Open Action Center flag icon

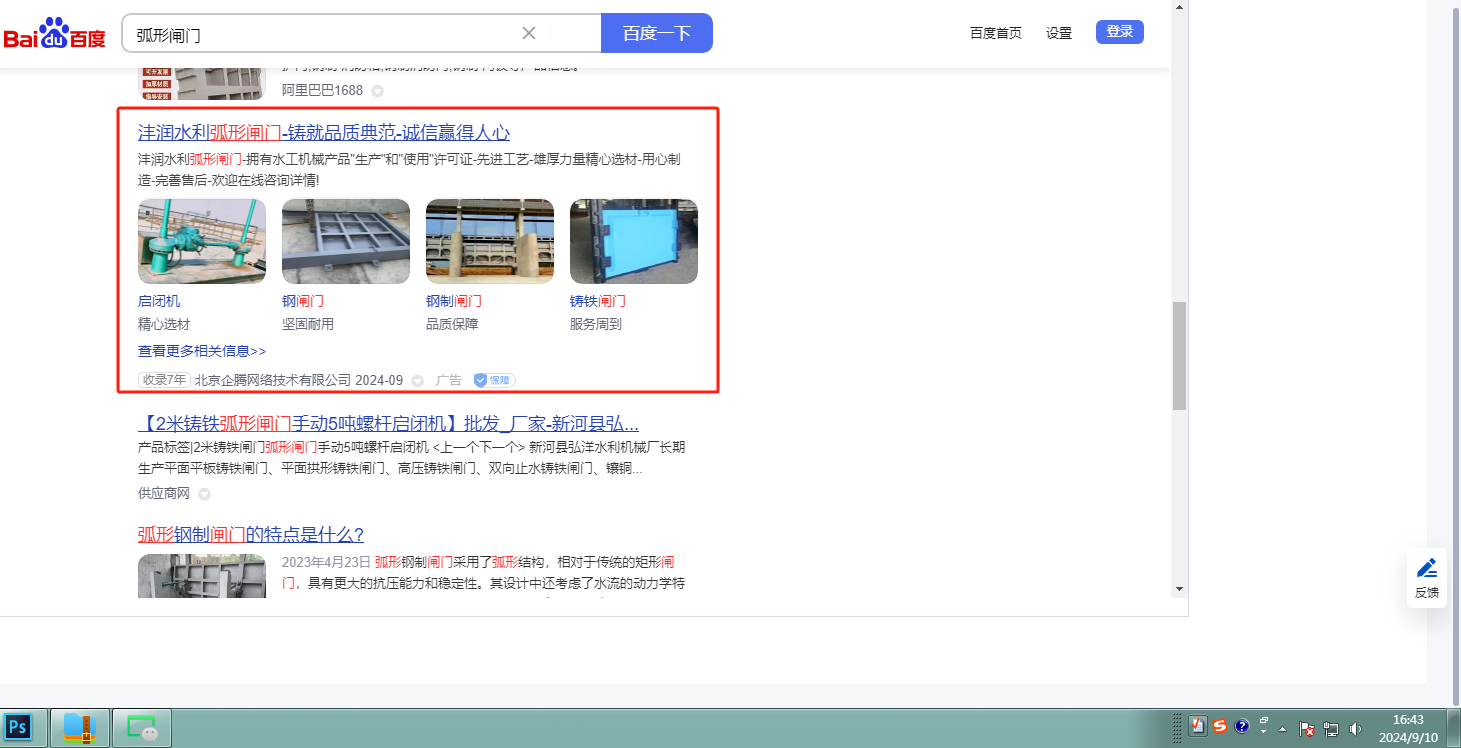click(x=1306, y=729)
